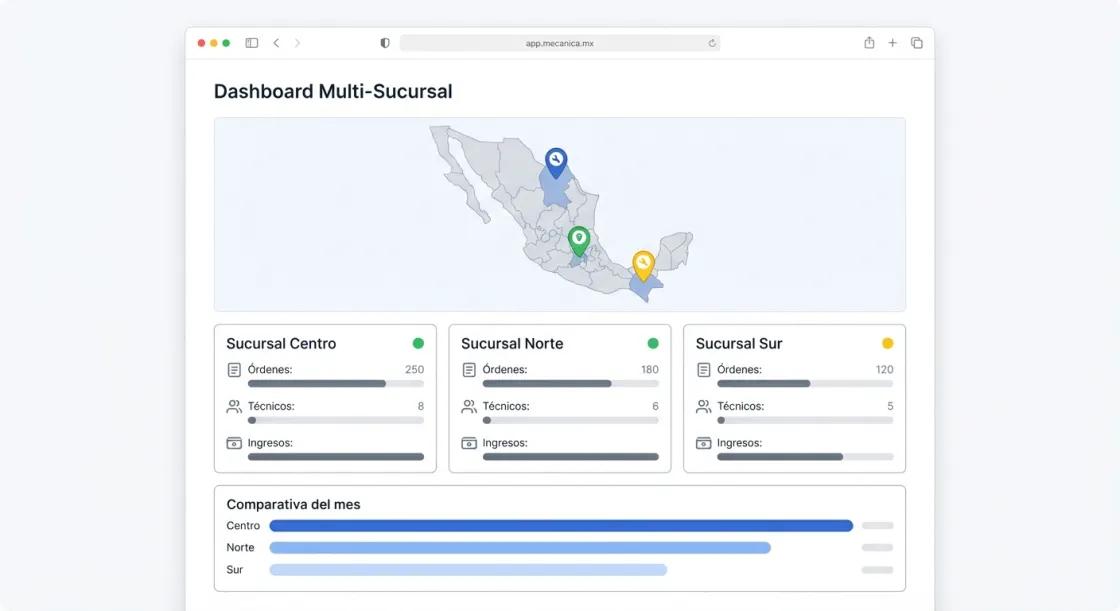Click the Técnicos icon in Sucursal Sur card
Image resolution: width=1120 pixels, height=611 pixels.
703,406
